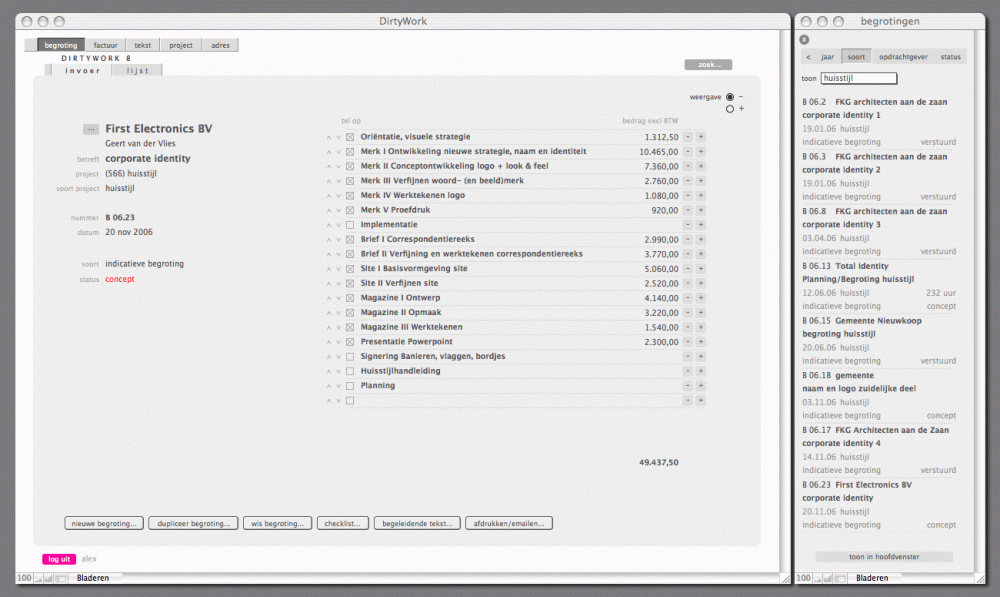Select the weergave plus radio button
This screenshot has height=597, width=1000.
pos(730,109)
